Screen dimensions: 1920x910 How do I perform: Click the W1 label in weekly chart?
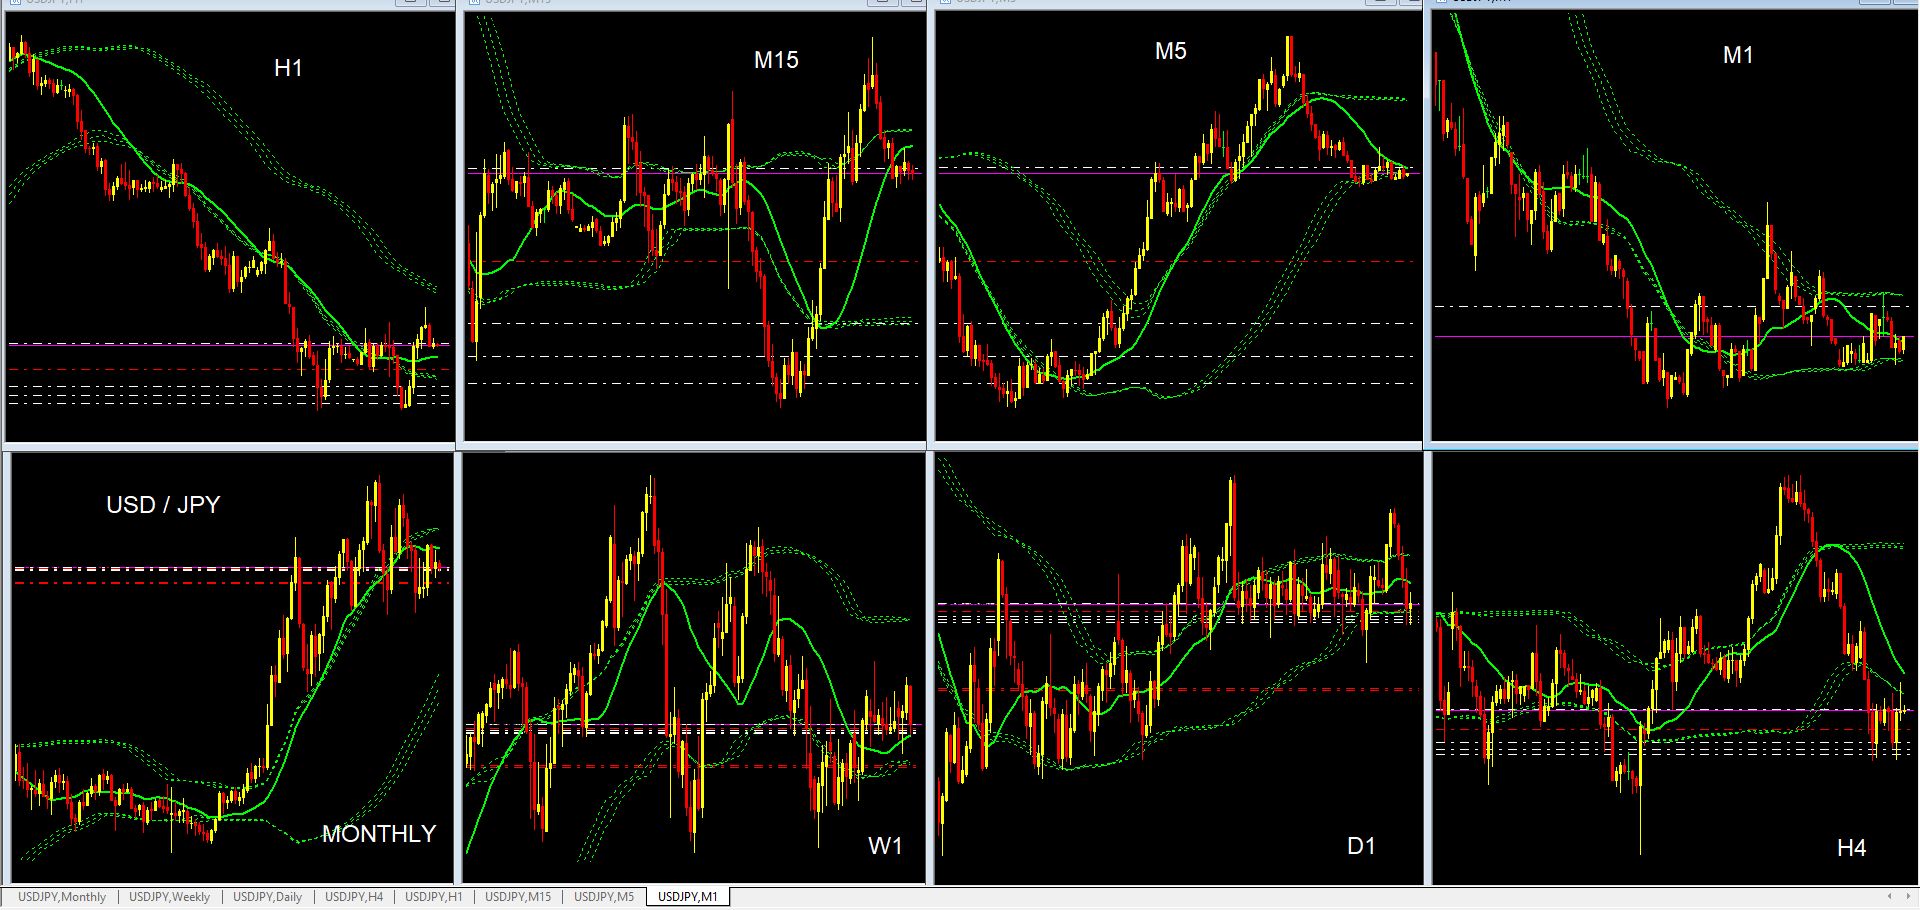click(x=885, y=846)
